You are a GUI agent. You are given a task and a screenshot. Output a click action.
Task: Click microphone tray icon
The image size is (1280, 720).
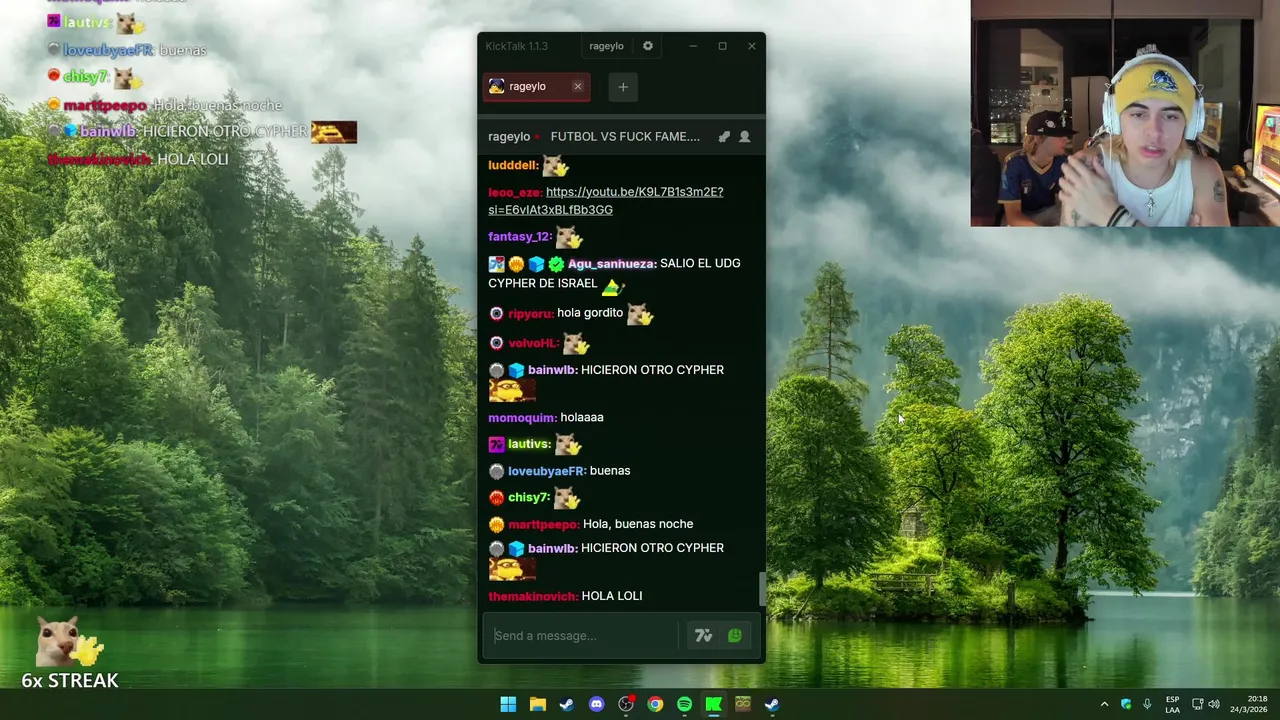[x=1147, y=704]
